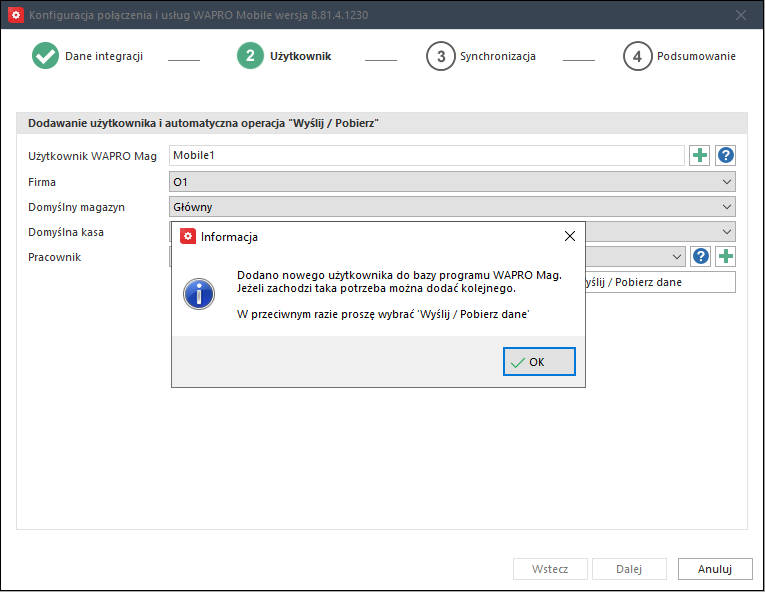This screenshot has width=765, height=592.
Task: Expand the Domyślny magazyn dropdown showing Główny
Action: (452, 207)
